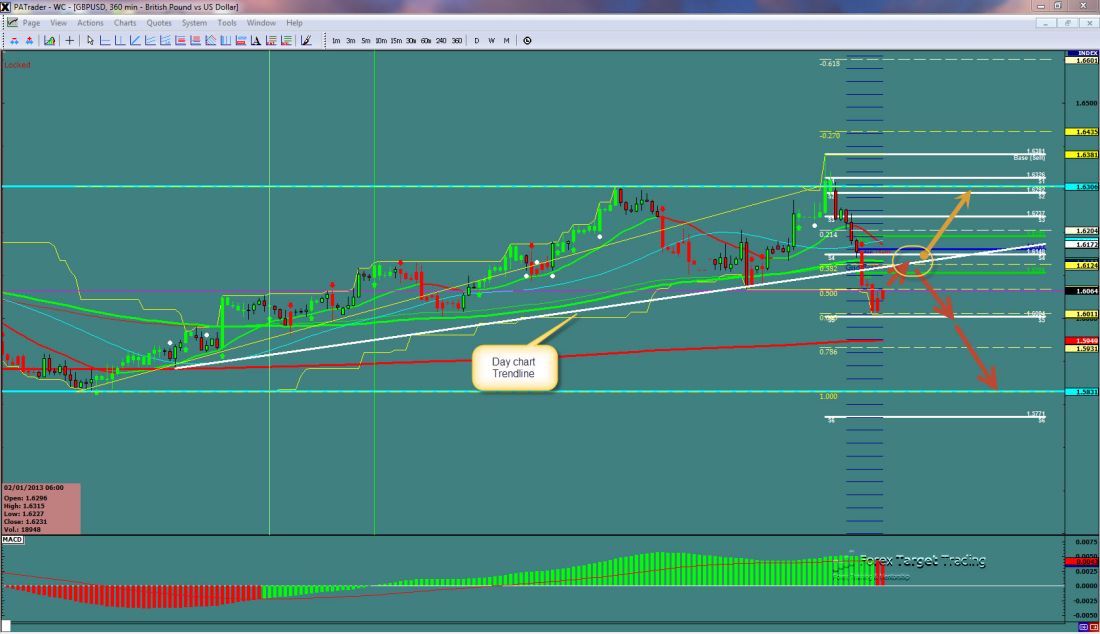Activate the crosshair cursor tool

[x=69, y=40]
